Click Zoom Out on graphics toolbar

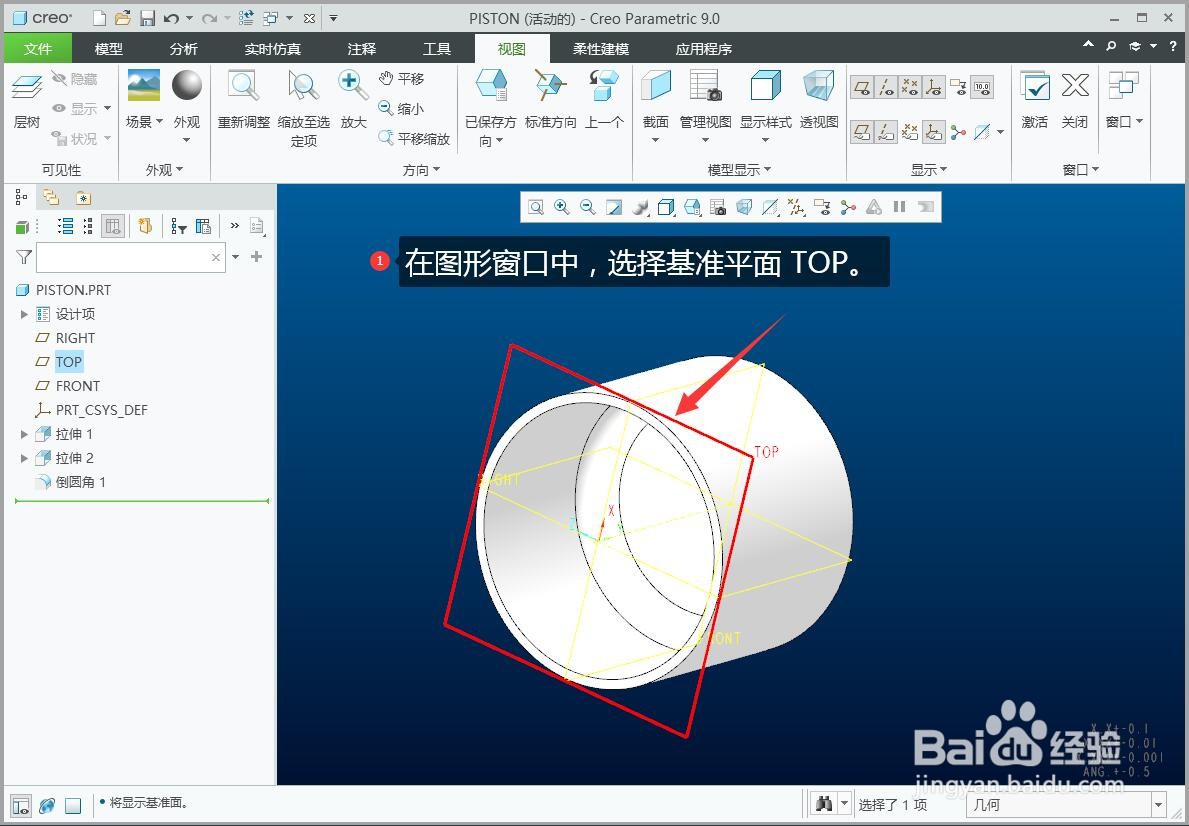point(588,207)
